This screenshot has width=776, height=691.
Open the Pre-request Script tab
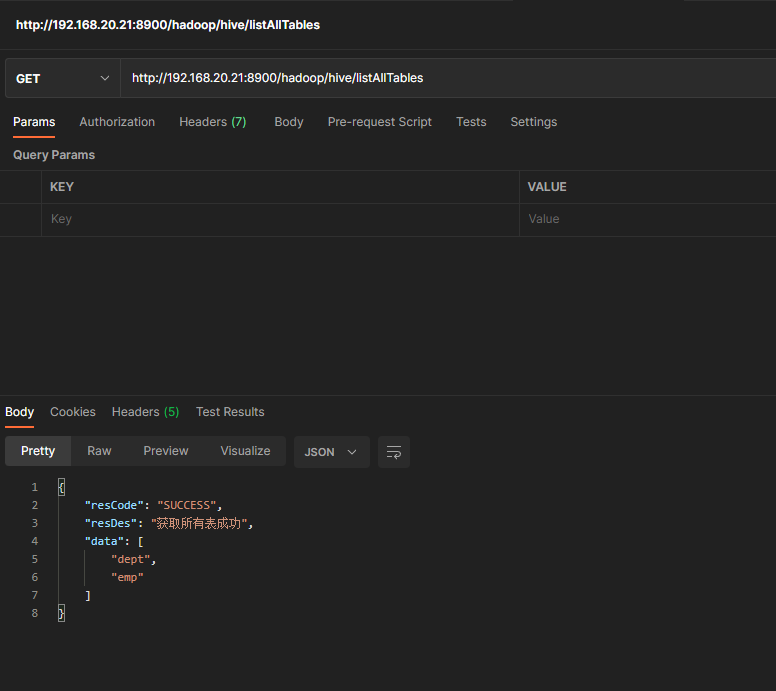point(380,122)
